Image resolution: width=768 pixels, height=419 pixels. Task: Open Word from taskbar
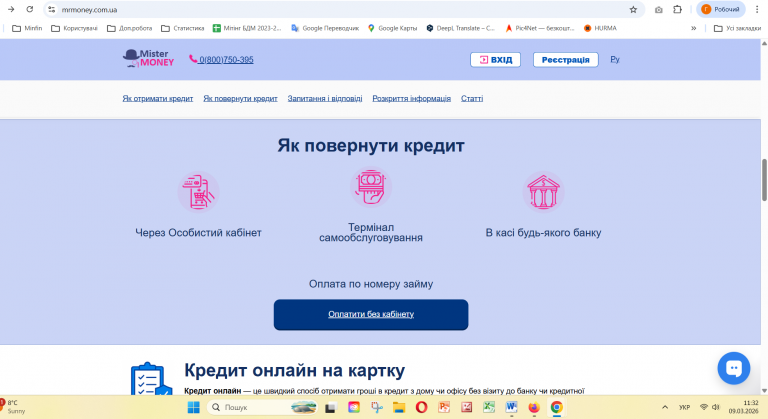(511, 407)
